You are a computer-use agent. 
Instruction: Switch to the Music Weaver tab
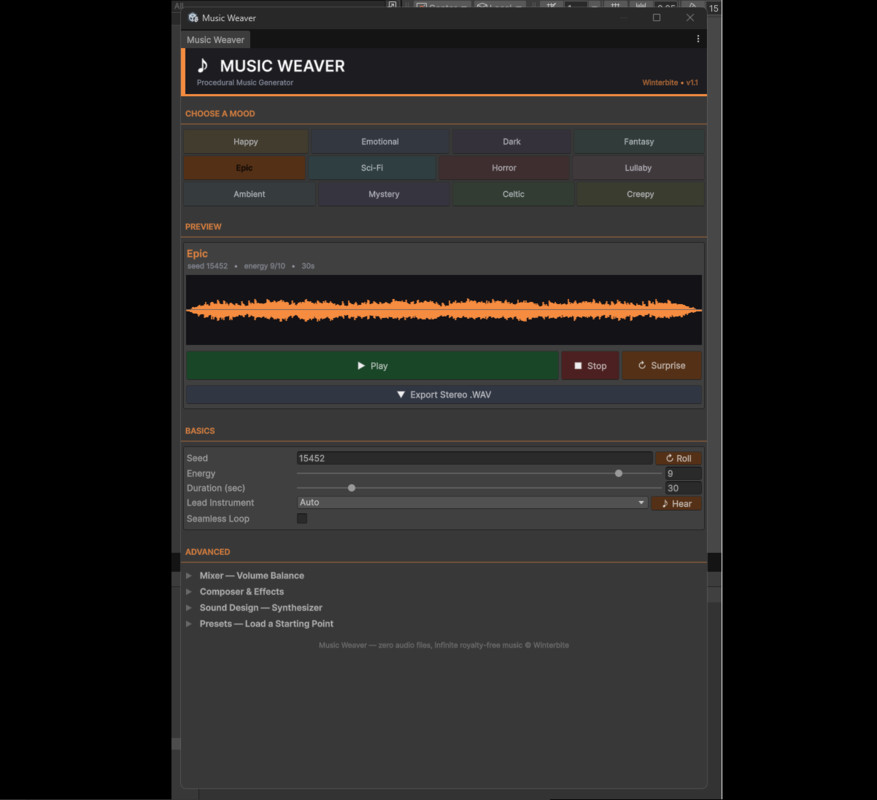(215, 40)
